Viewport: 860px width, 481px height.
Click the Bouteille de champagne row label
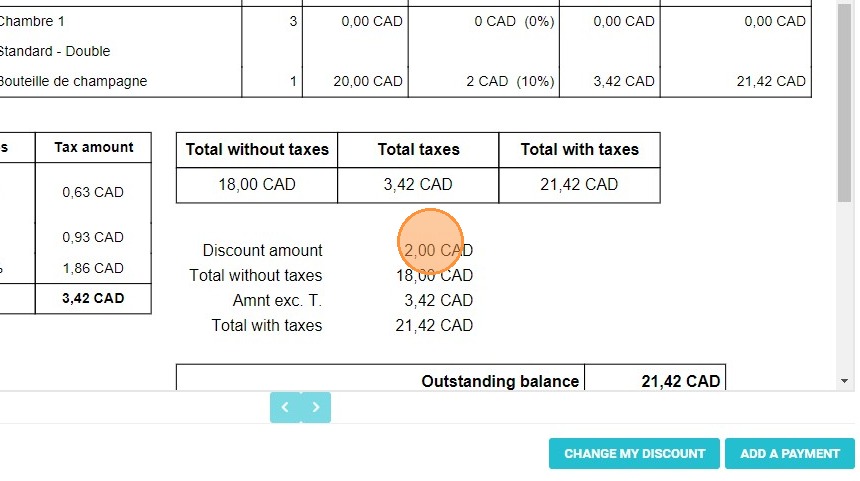click(x=73, y=81)
